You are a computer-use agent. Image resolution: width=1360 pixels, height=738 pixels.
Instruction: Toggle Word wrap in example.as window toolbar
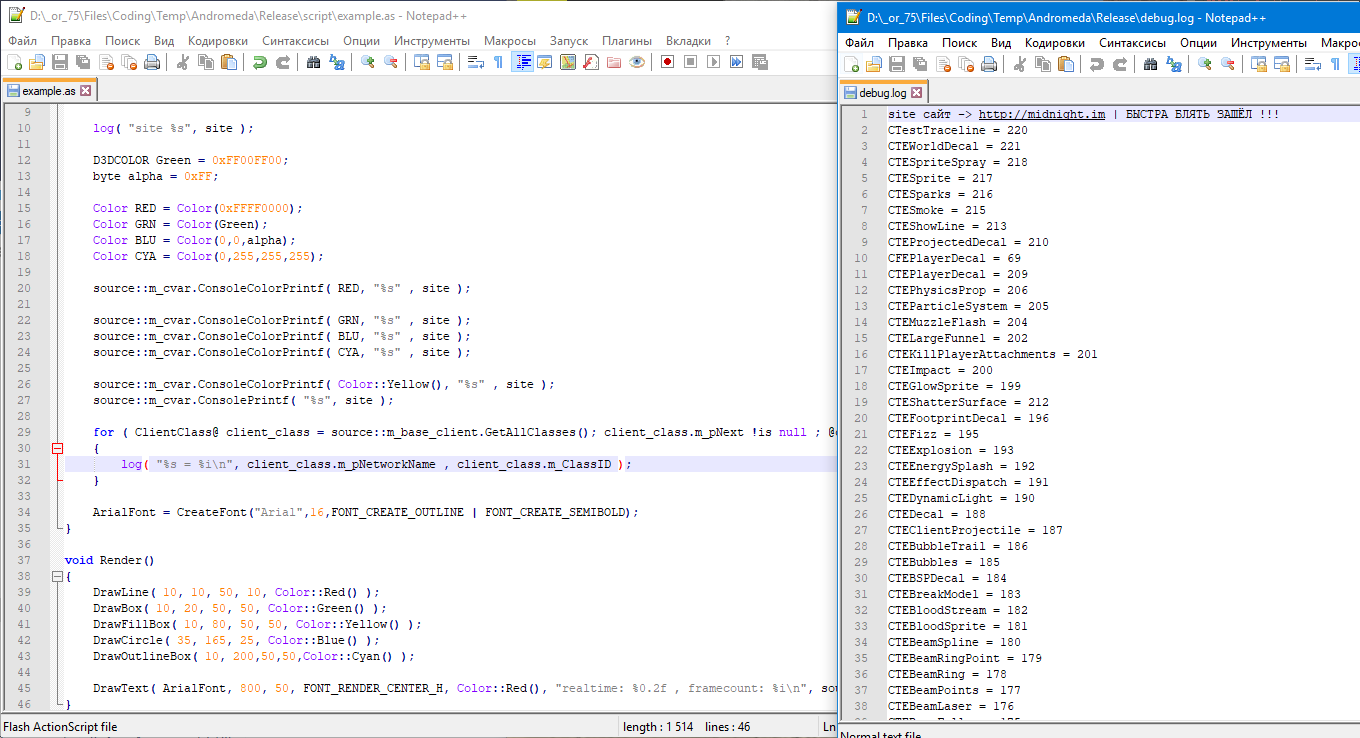click(476, 62)
